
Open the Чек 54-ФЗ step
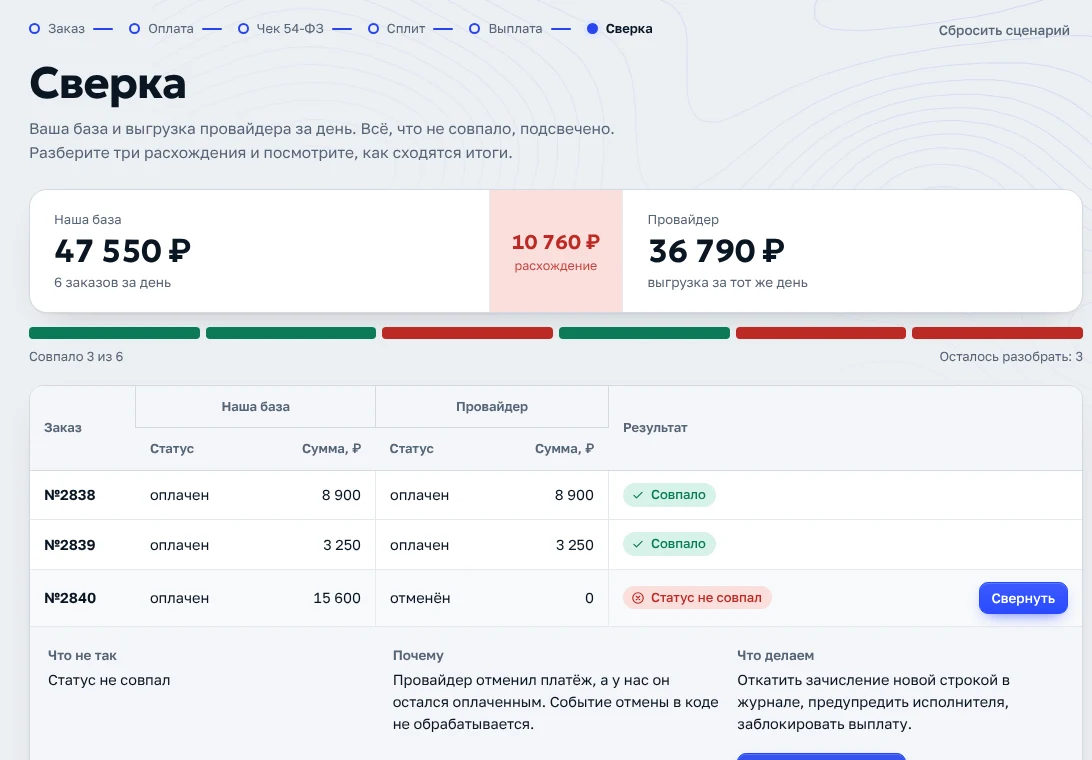click(281, 29)
